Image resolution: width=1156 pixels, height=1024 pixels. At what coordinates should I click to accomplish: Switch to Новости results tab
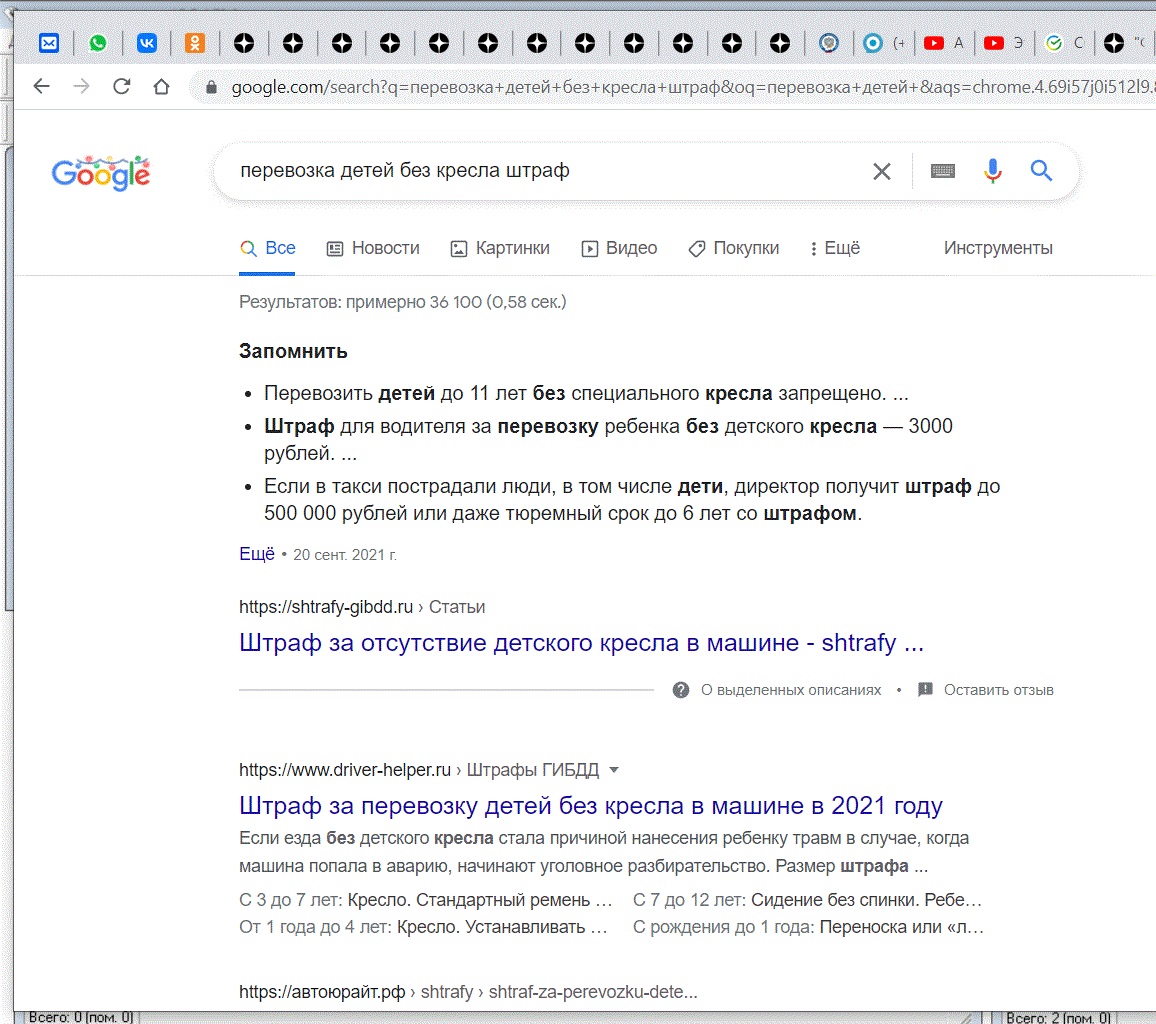(x=373, y=248)
